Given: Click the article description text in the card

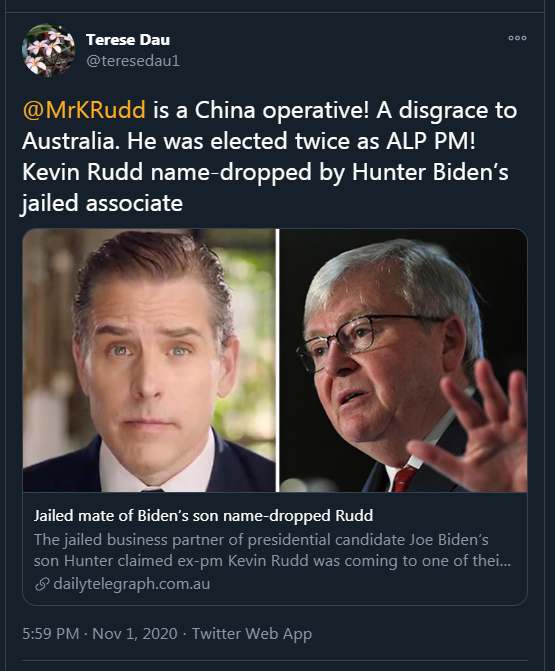Looking at the screenshot, I should point(272,550).
